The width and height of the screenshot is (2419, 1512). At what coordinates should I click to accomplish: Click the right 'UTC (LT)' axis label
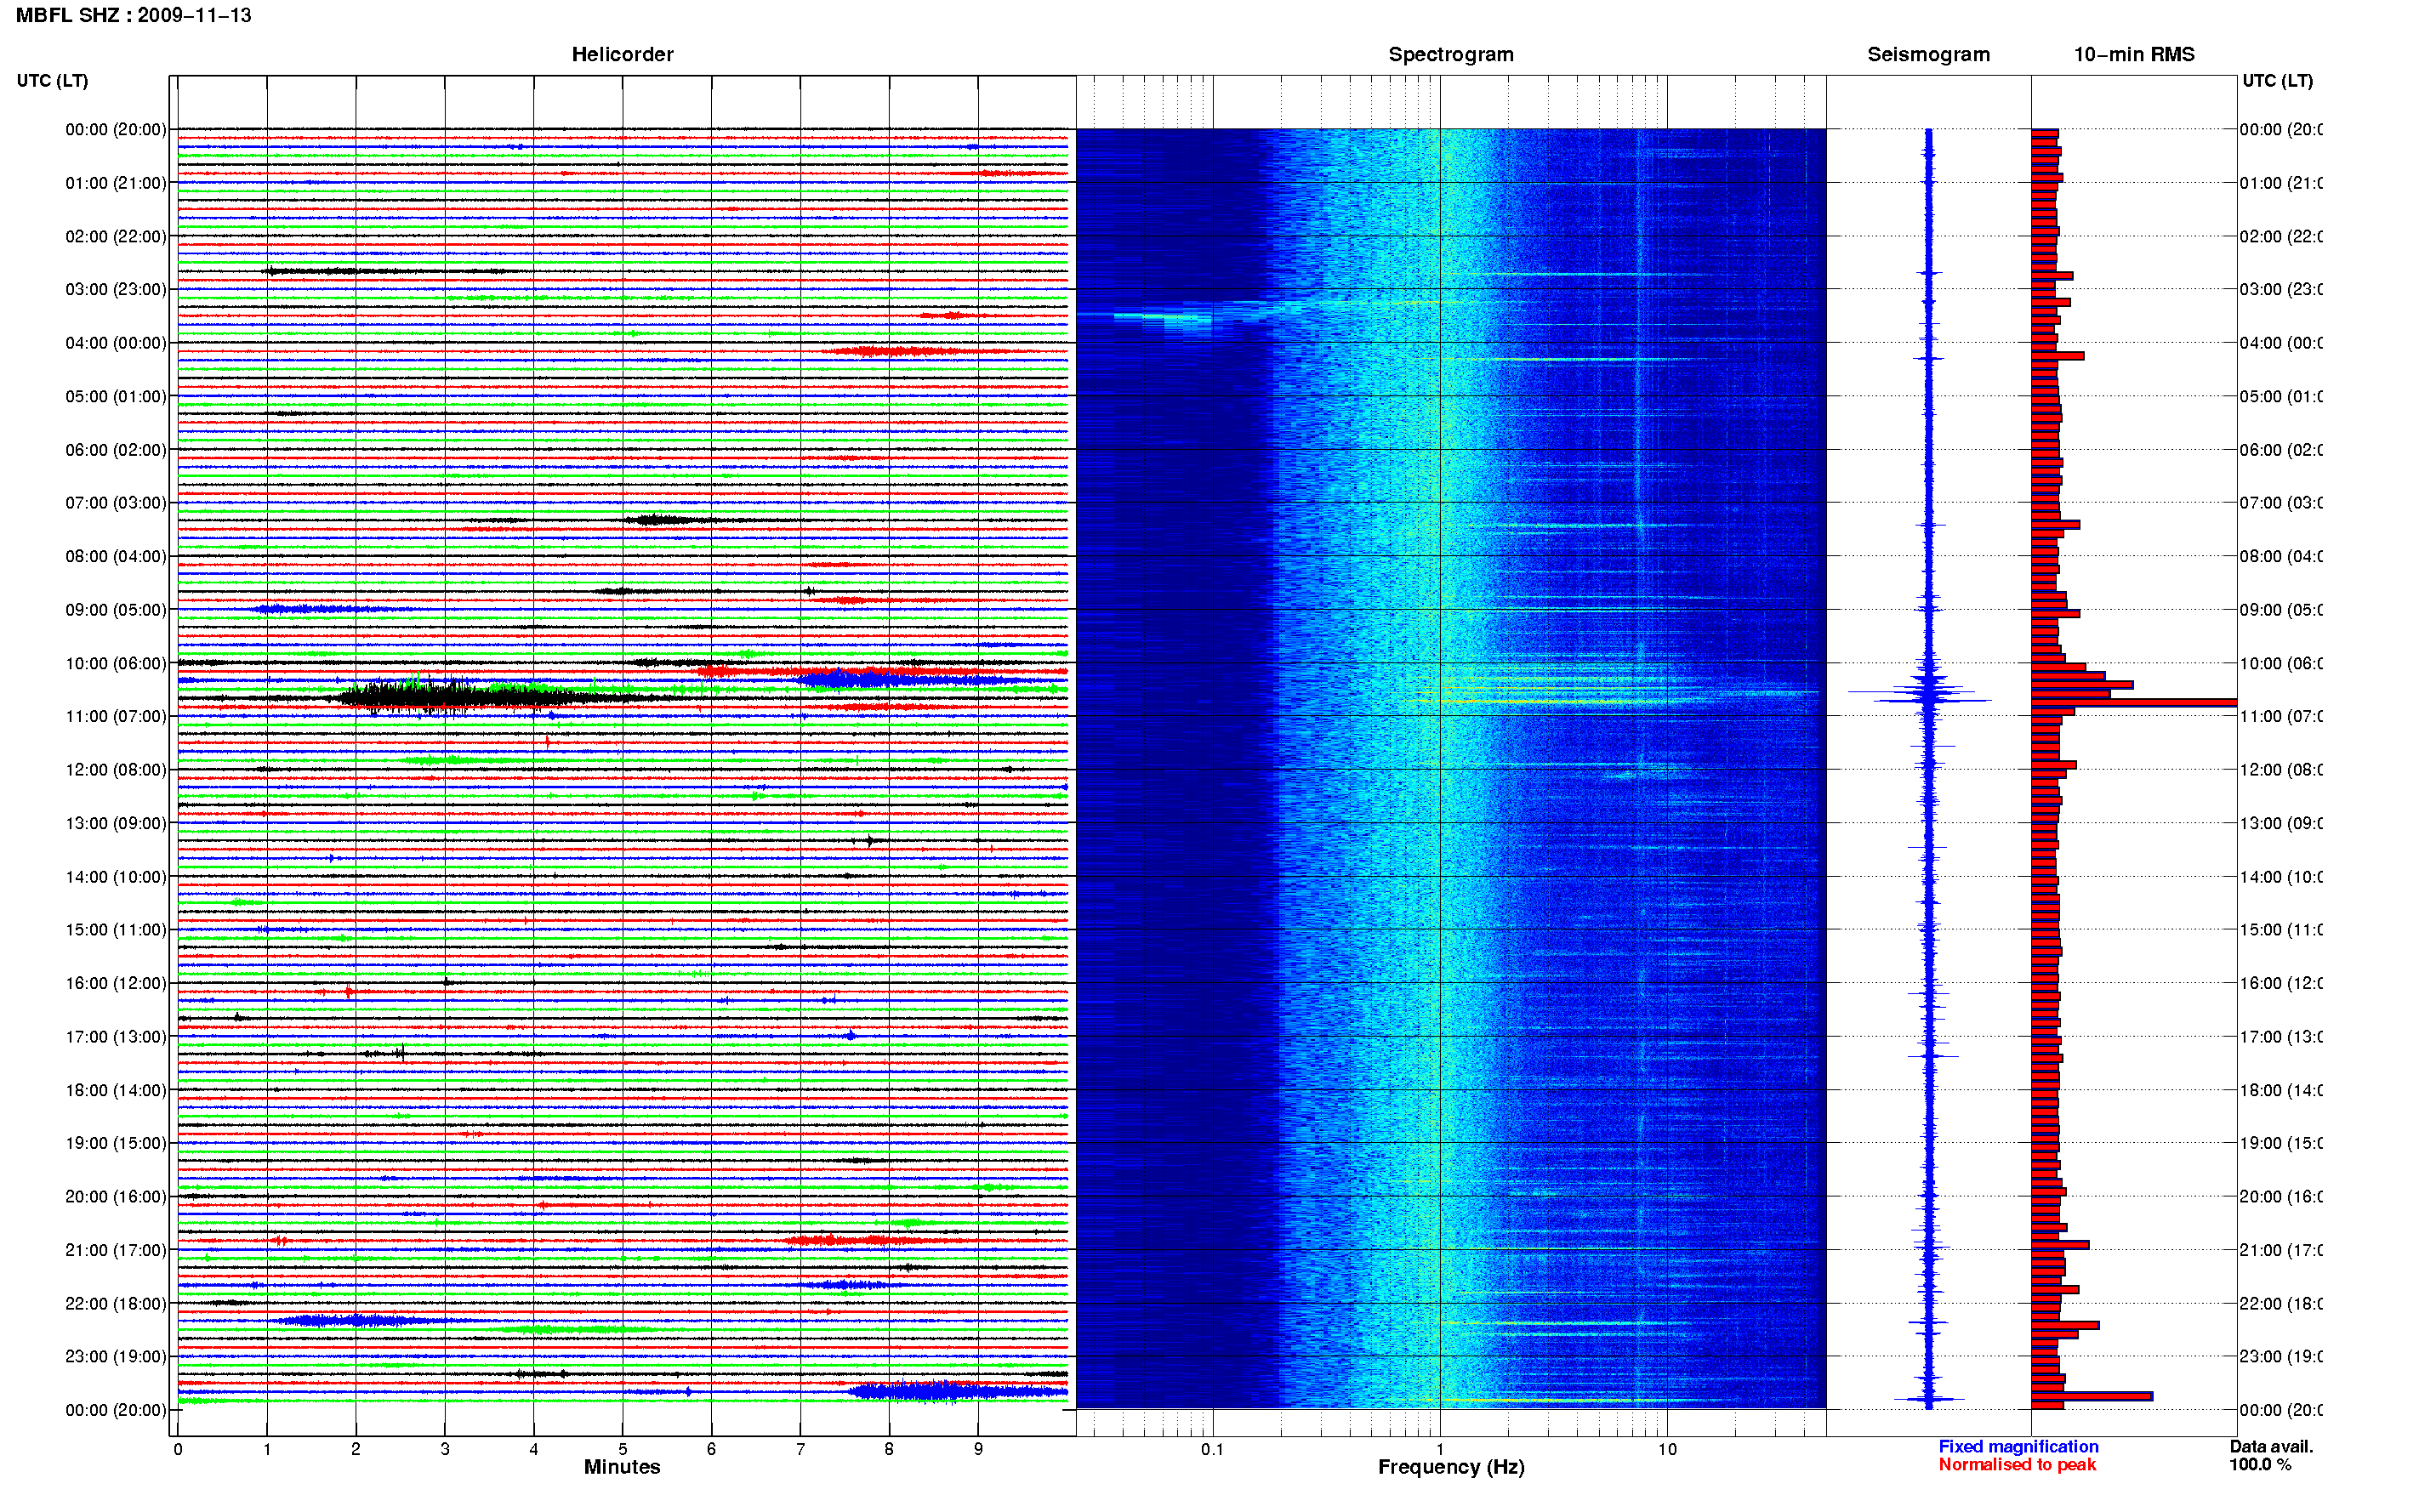[x=2277, y=80]
